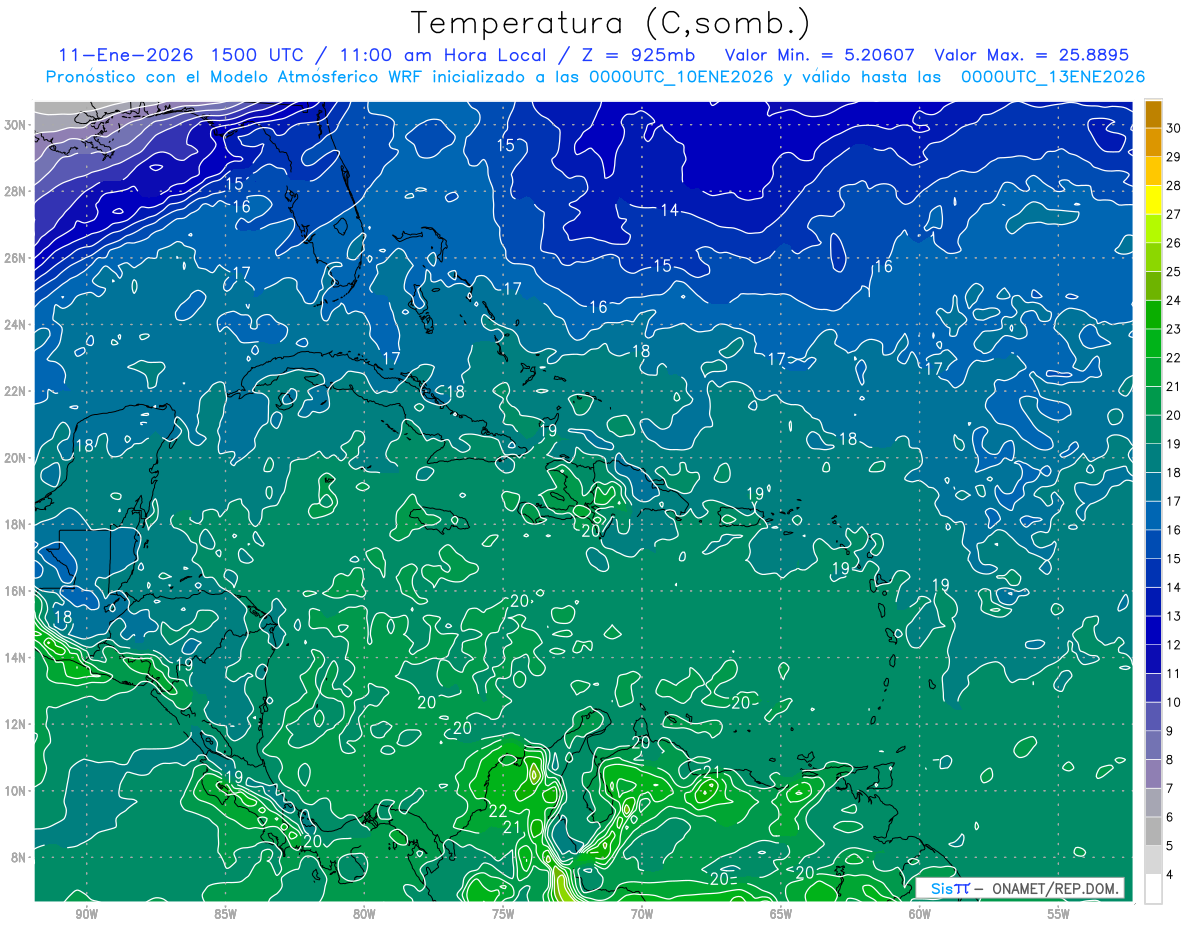The height and width of the screenshot is (927, 1200).
Task: Click the lime swatch between 26 and 27
Action: pyautogui.click(x=1153, y=228)
